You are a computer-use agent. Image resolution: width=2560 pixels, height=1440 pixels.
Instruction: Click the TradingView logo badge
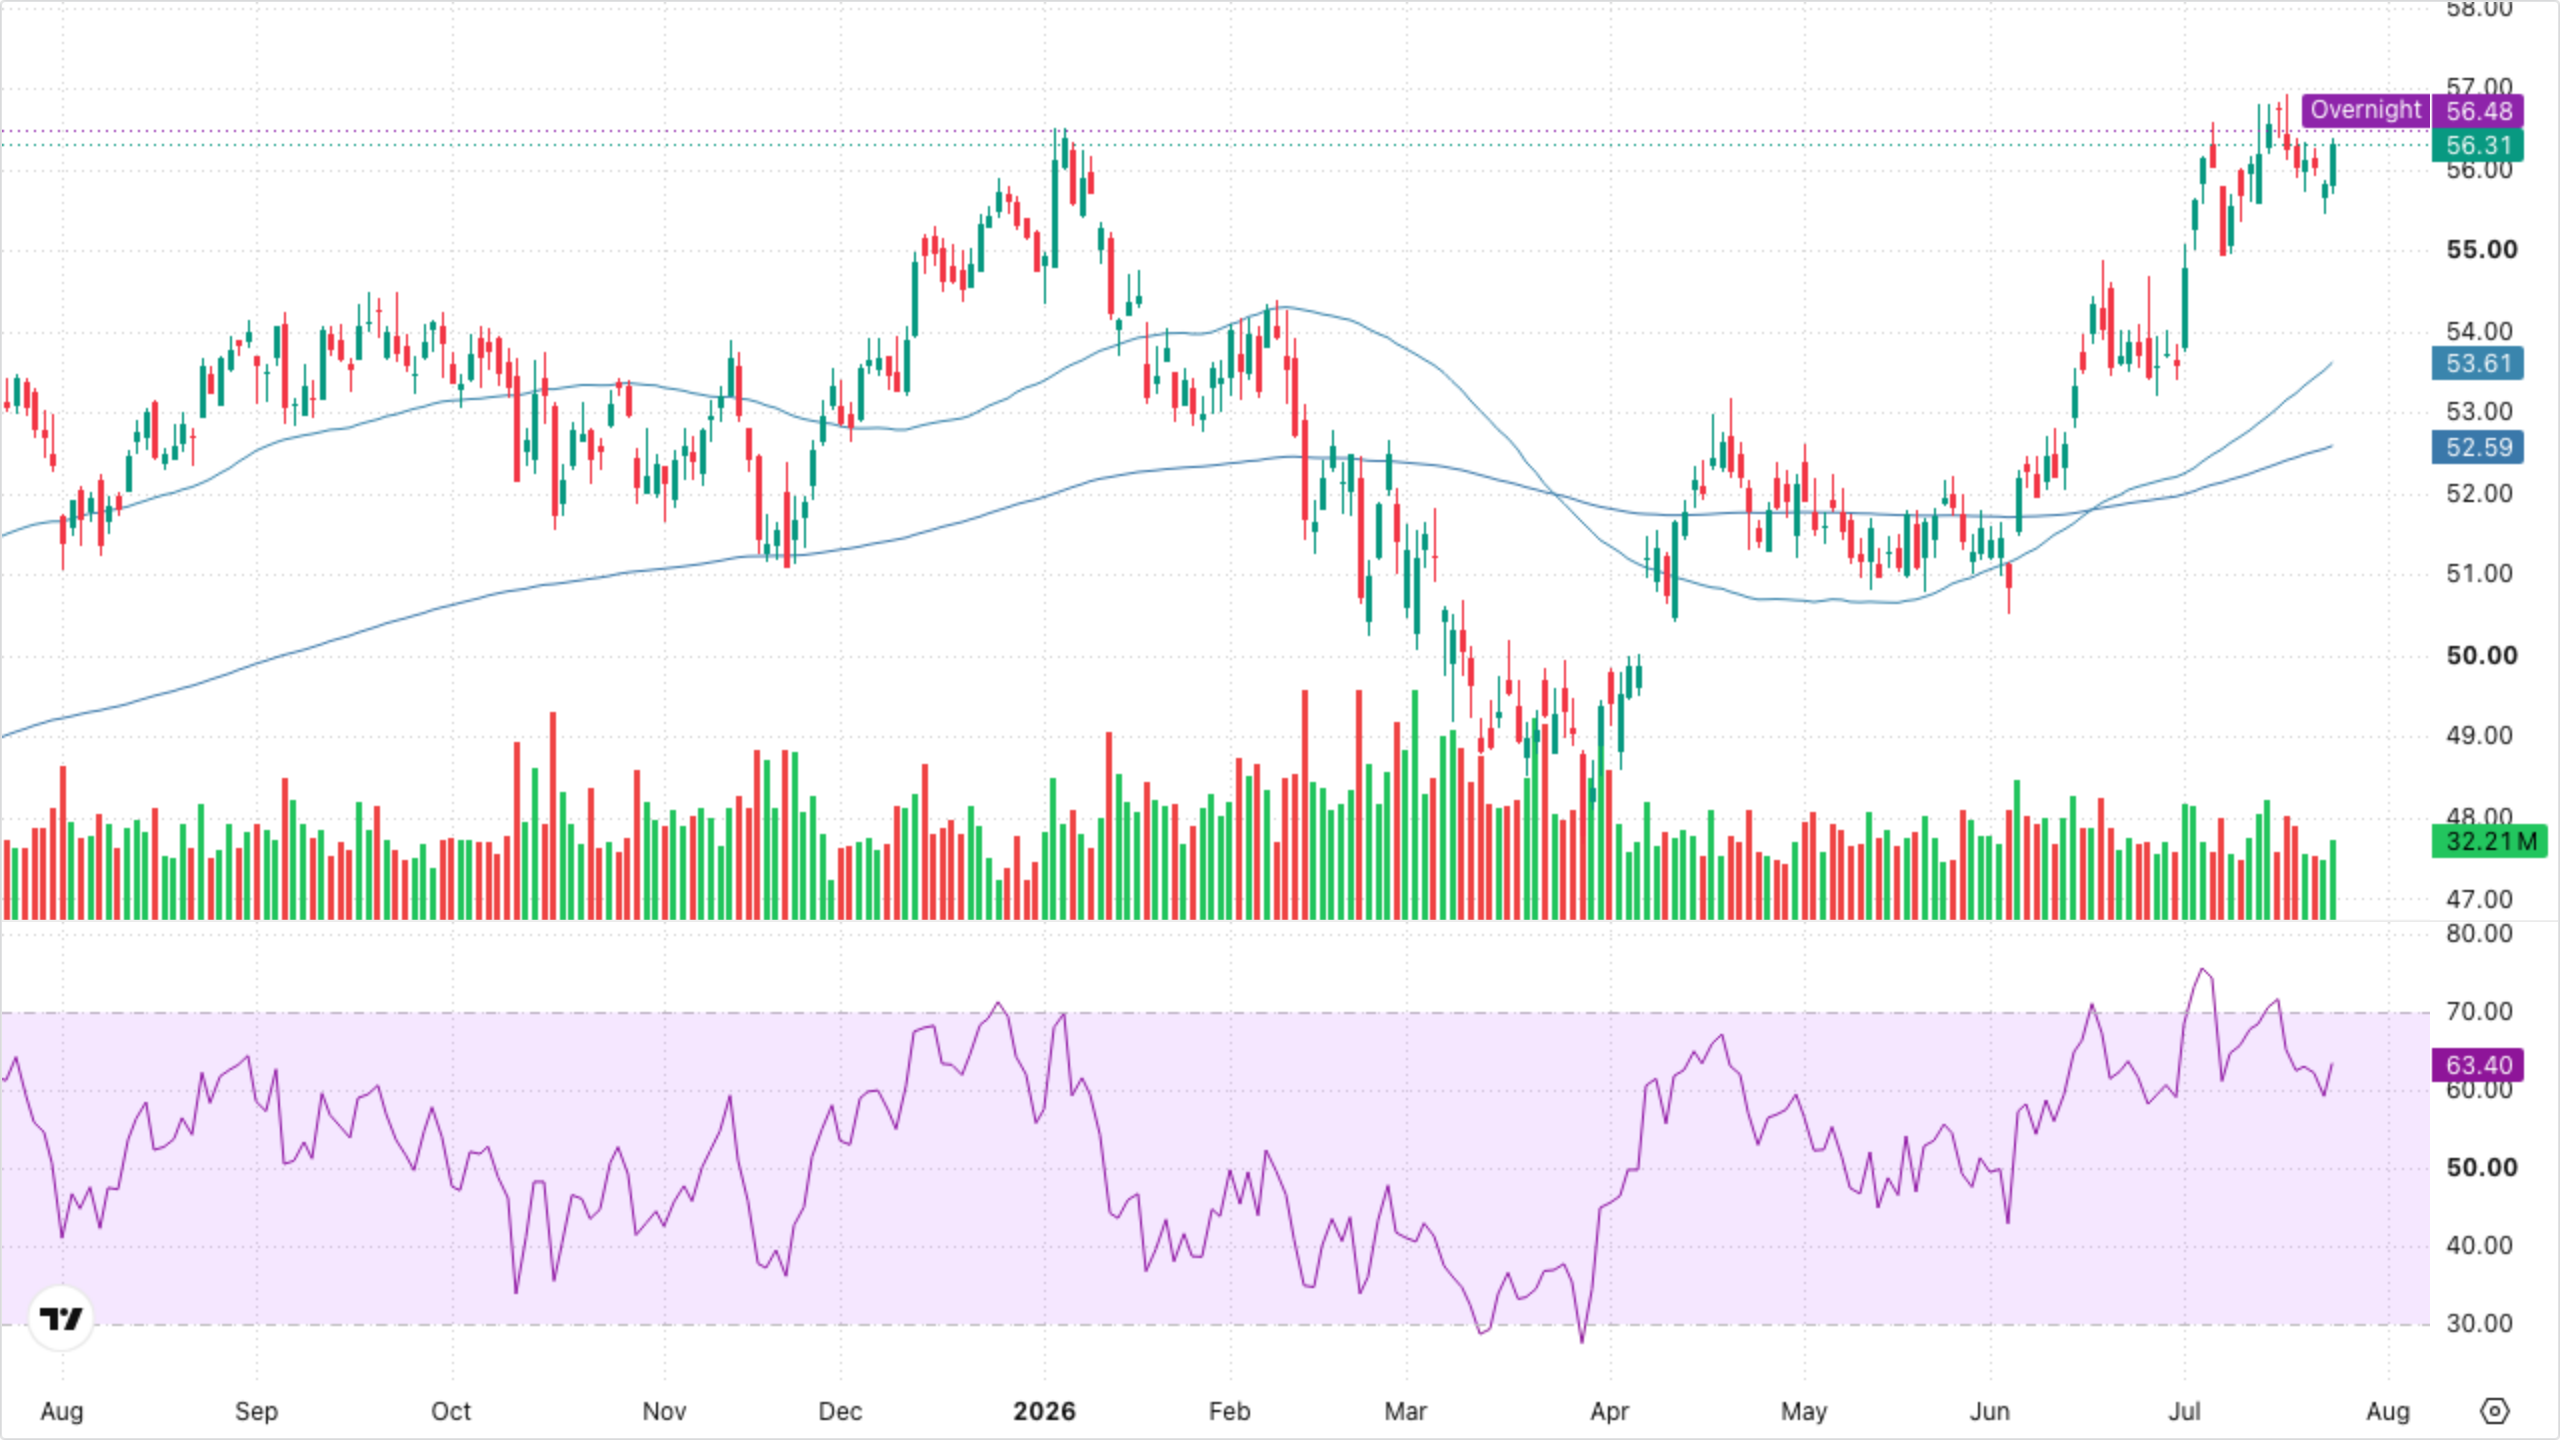[61, 1318]
